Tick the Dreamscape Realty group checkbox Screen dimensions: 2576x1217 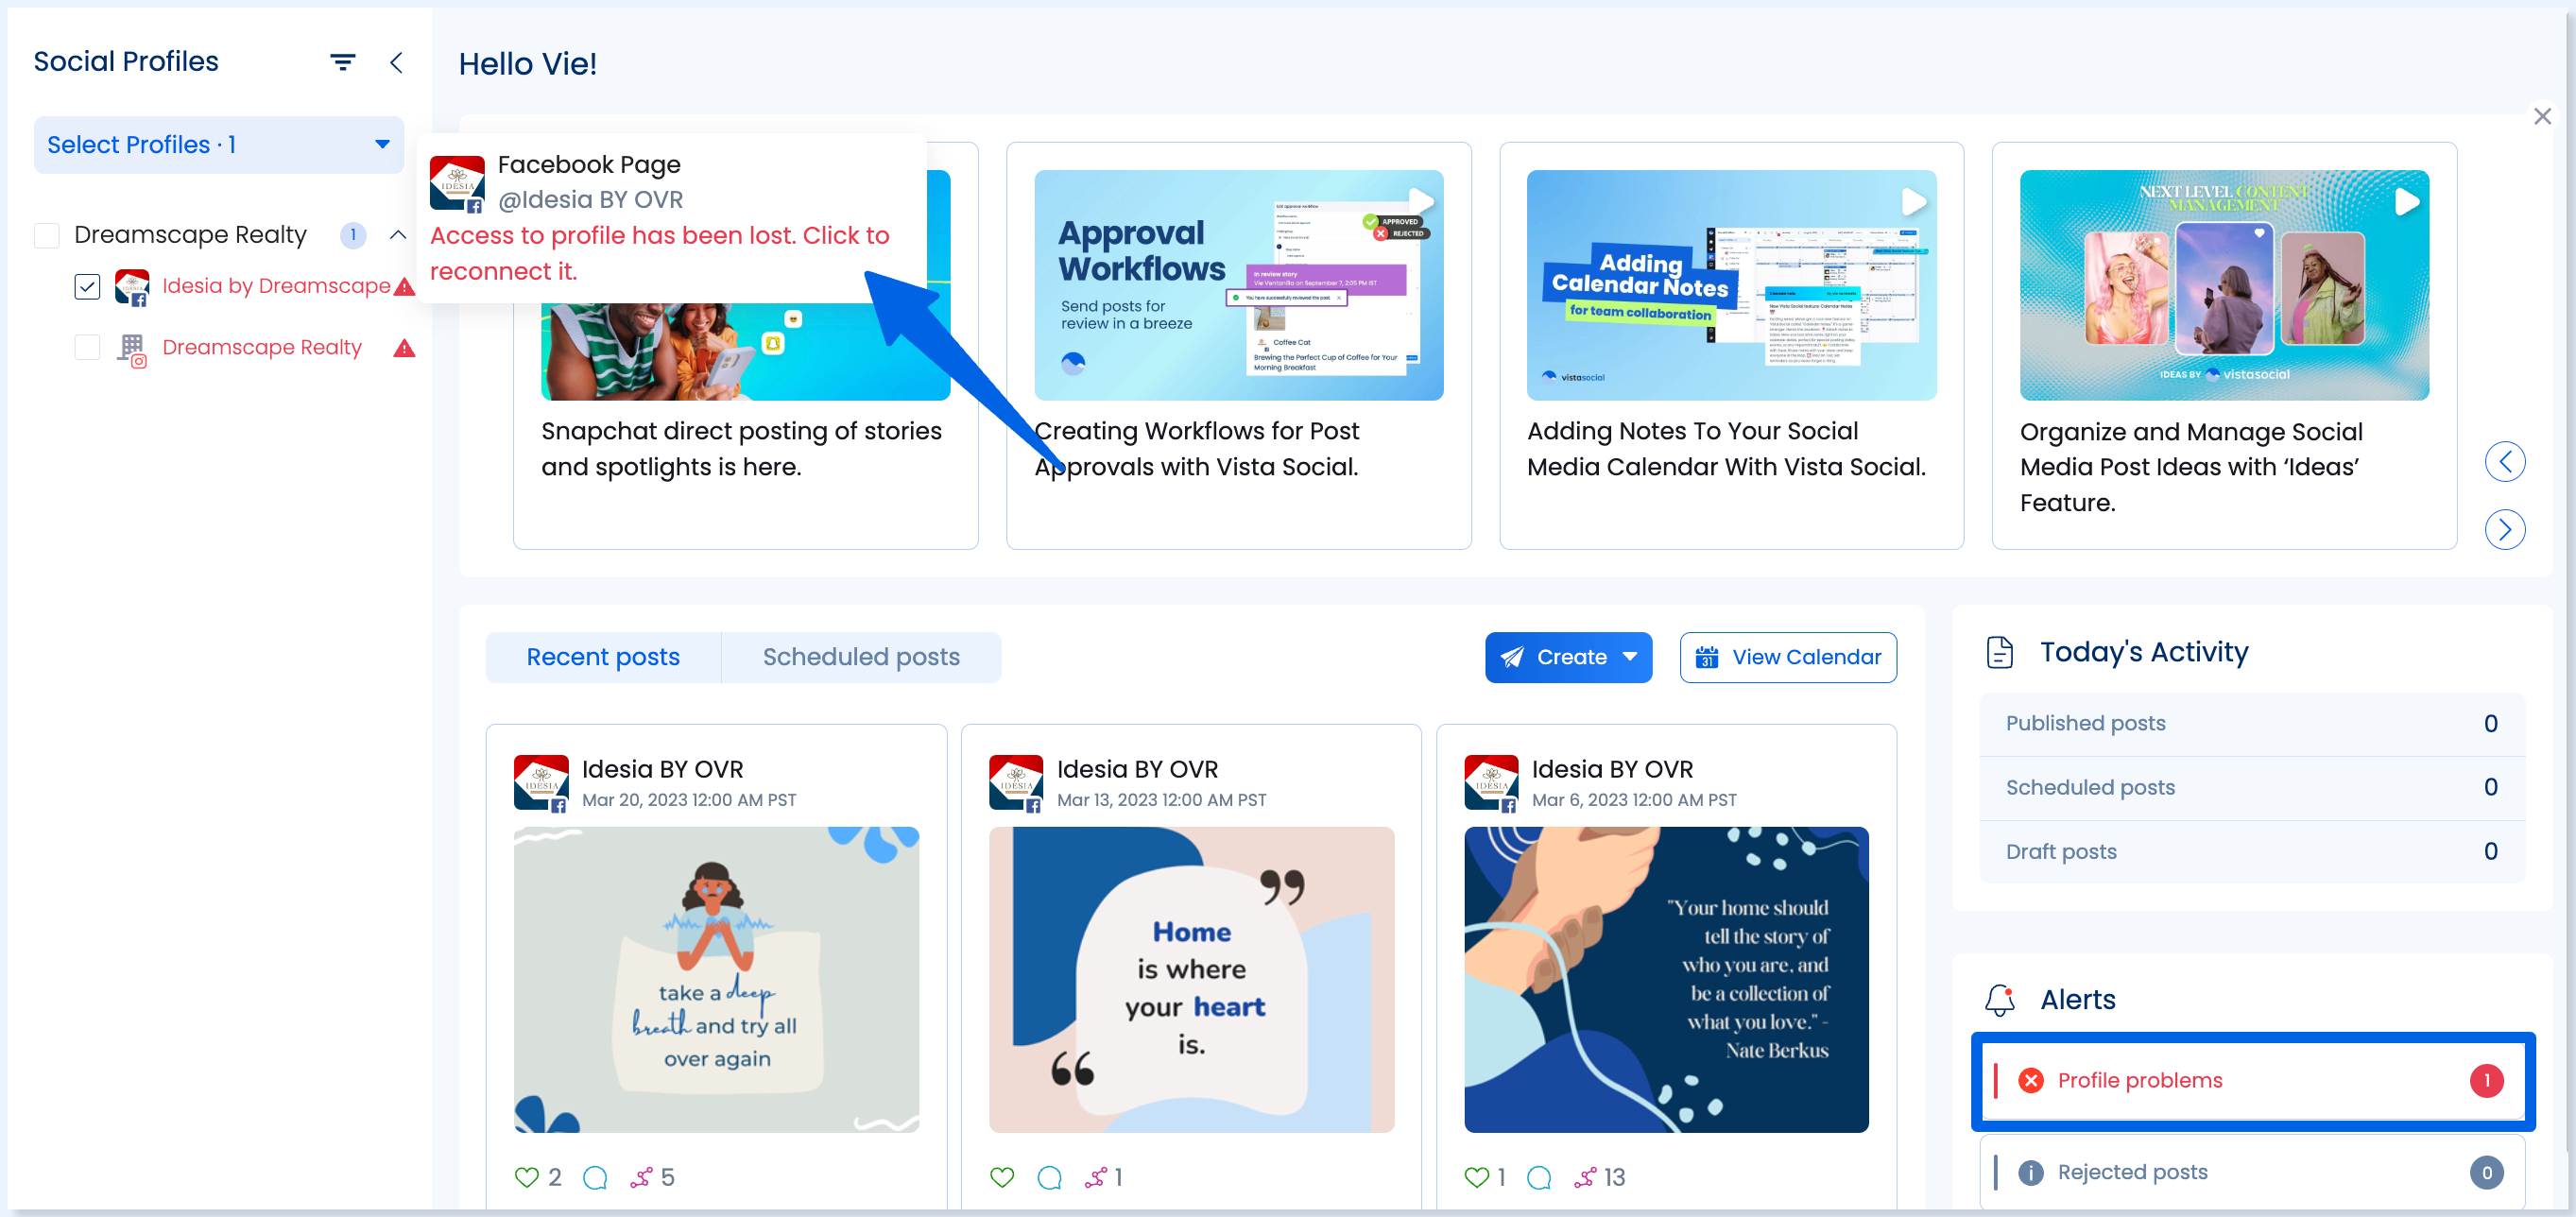(x=47, y=235)
